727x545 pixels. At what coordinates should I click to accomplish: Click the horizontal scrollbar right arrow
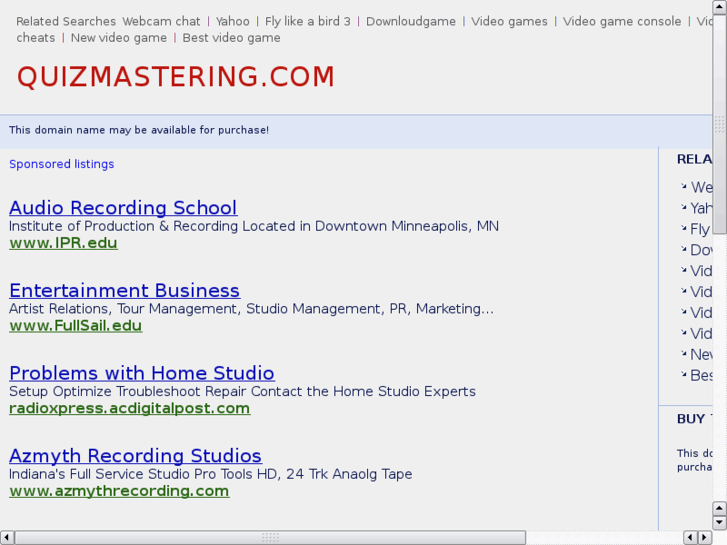[x=705, y=538]
